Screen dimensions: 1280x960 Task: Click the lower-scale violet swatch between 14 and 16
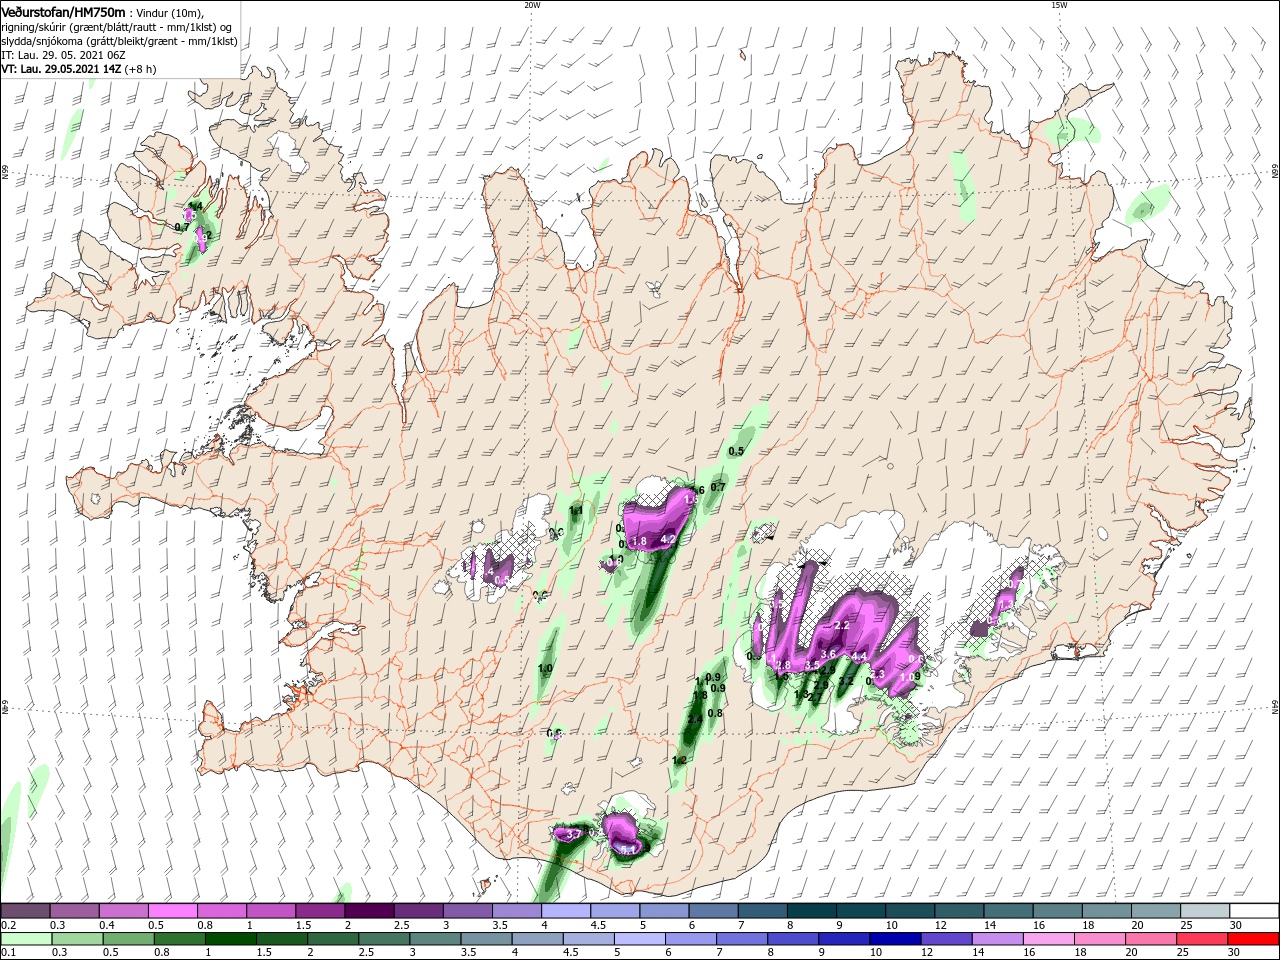[x=1000, y=939]
